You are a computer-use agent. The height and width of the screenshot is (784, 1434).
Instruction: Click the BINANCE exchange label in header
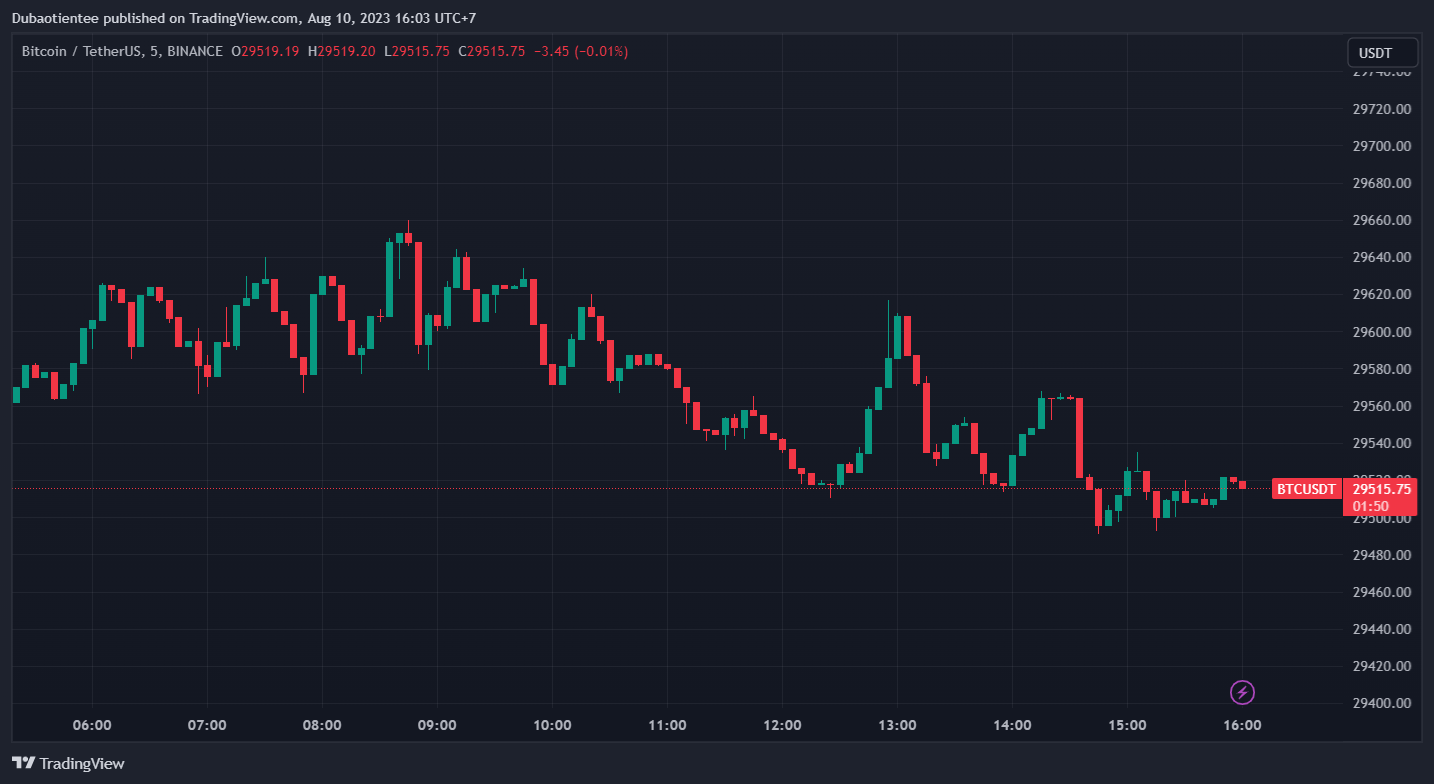point(195,51)
